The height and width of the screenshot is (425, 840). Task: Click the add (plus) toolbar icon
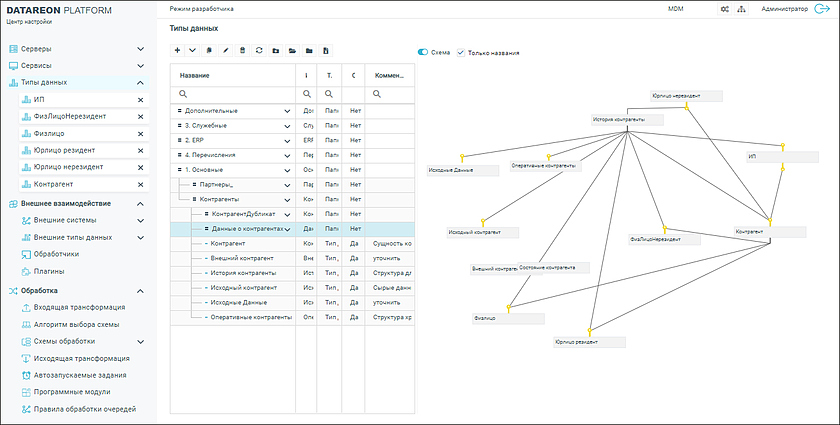[x=177, y=50]
